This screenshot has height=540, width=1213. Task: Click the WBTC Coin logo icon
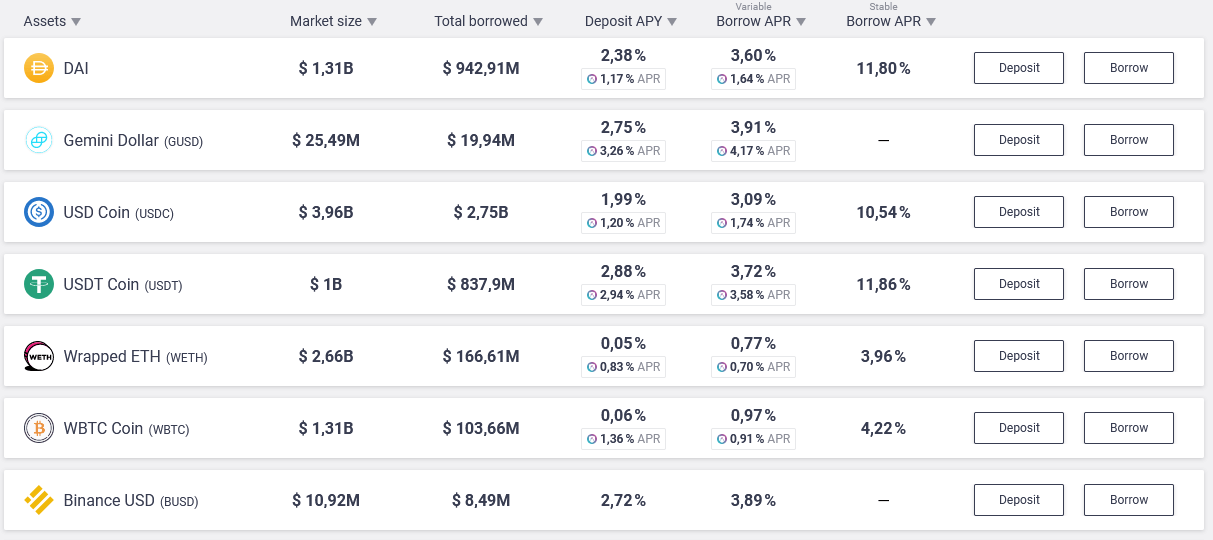coord(39,428)
